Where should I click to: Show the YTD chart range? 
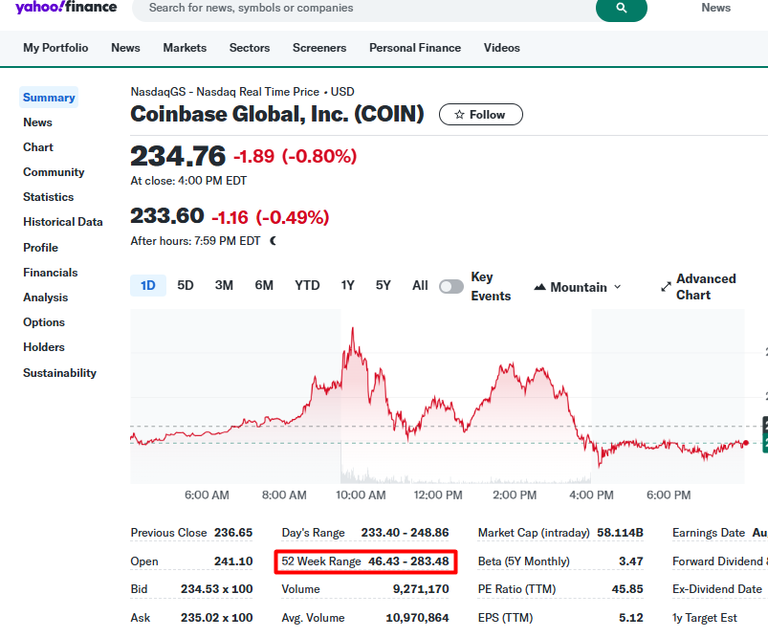coord(307,285)
